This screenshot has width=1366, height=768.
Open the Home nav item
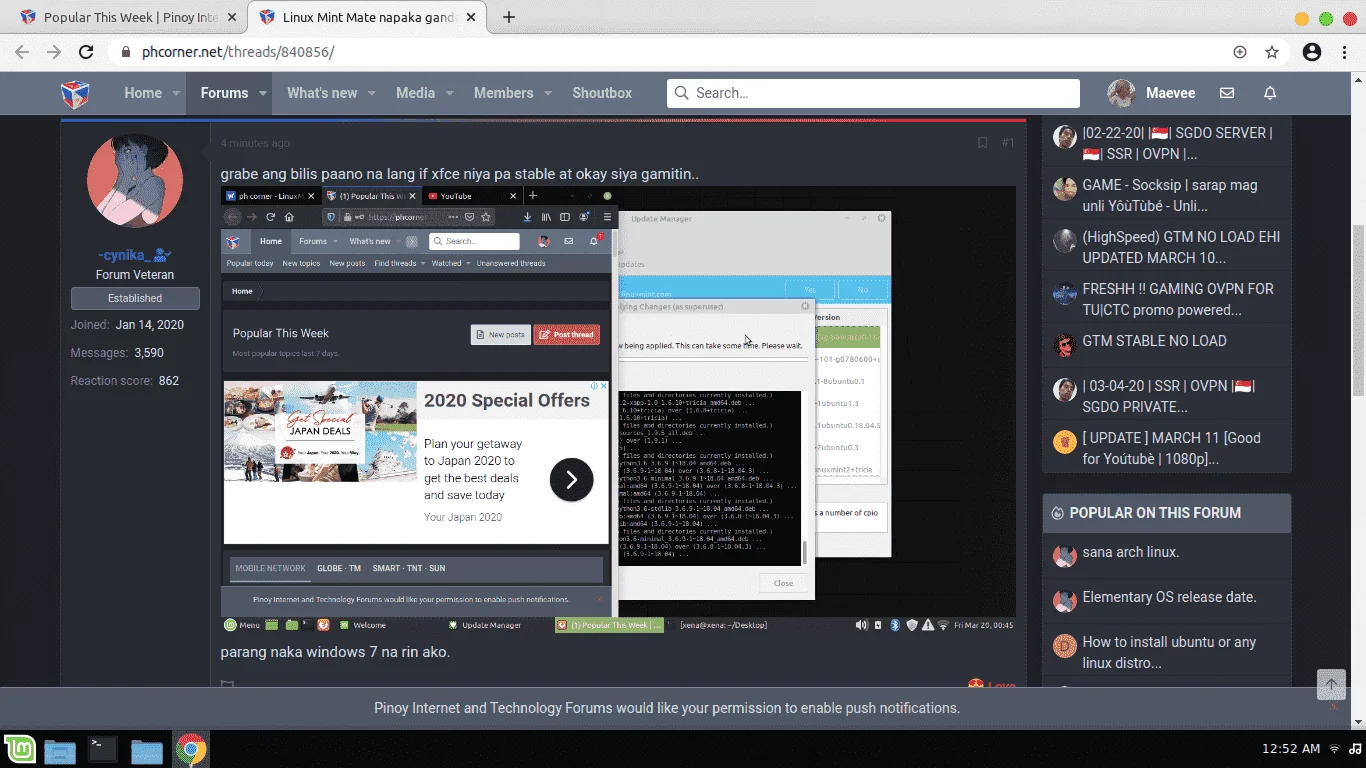click(143, 93)
